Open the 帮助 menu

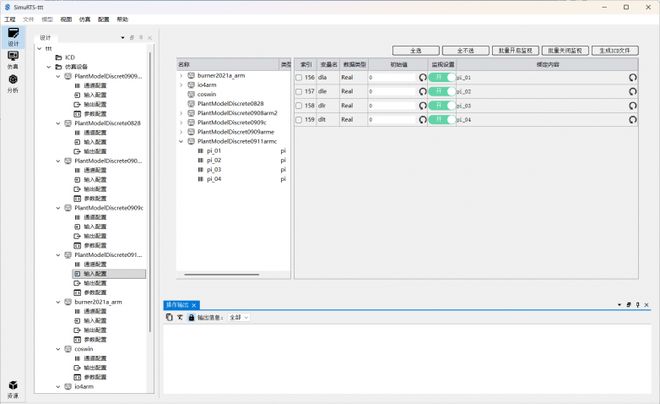coord(122,19)
